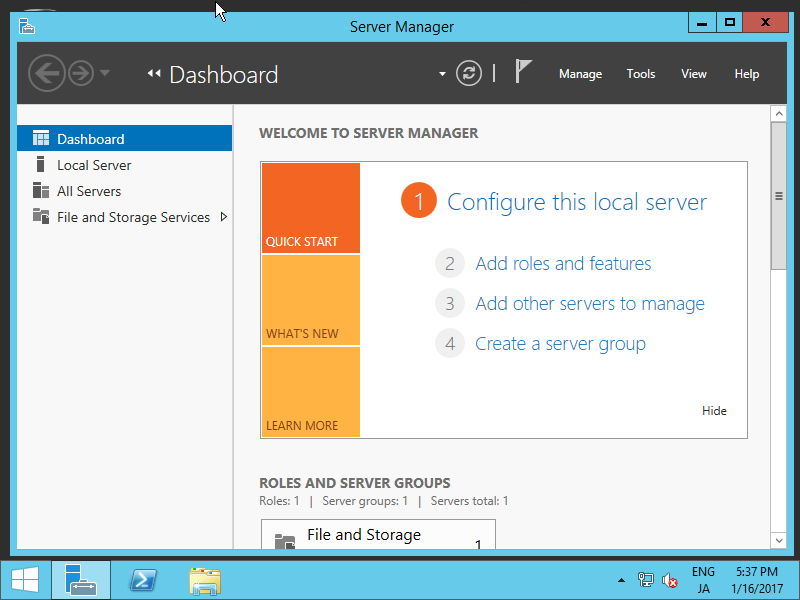Open the View menu

(693, 74)
